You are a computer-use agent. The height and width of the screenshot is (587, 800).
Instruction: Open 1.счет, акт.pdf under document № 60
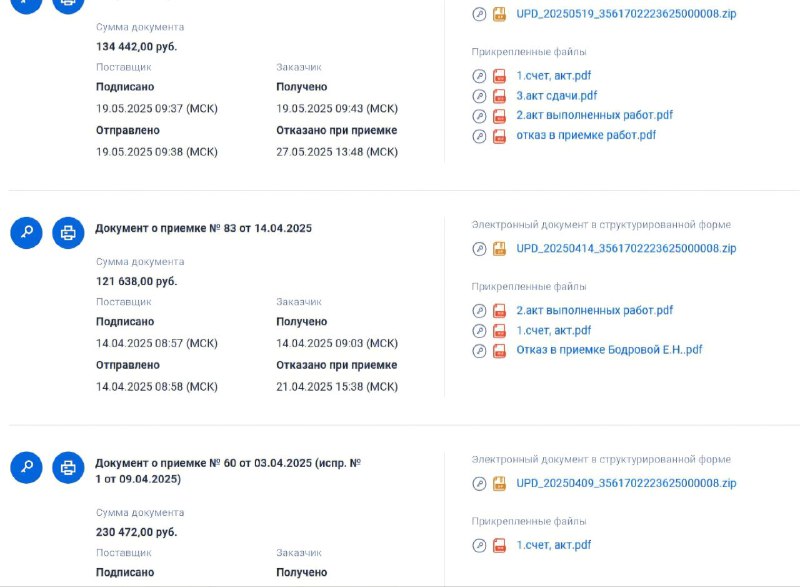pyautogui.click(x=554, y=545)
